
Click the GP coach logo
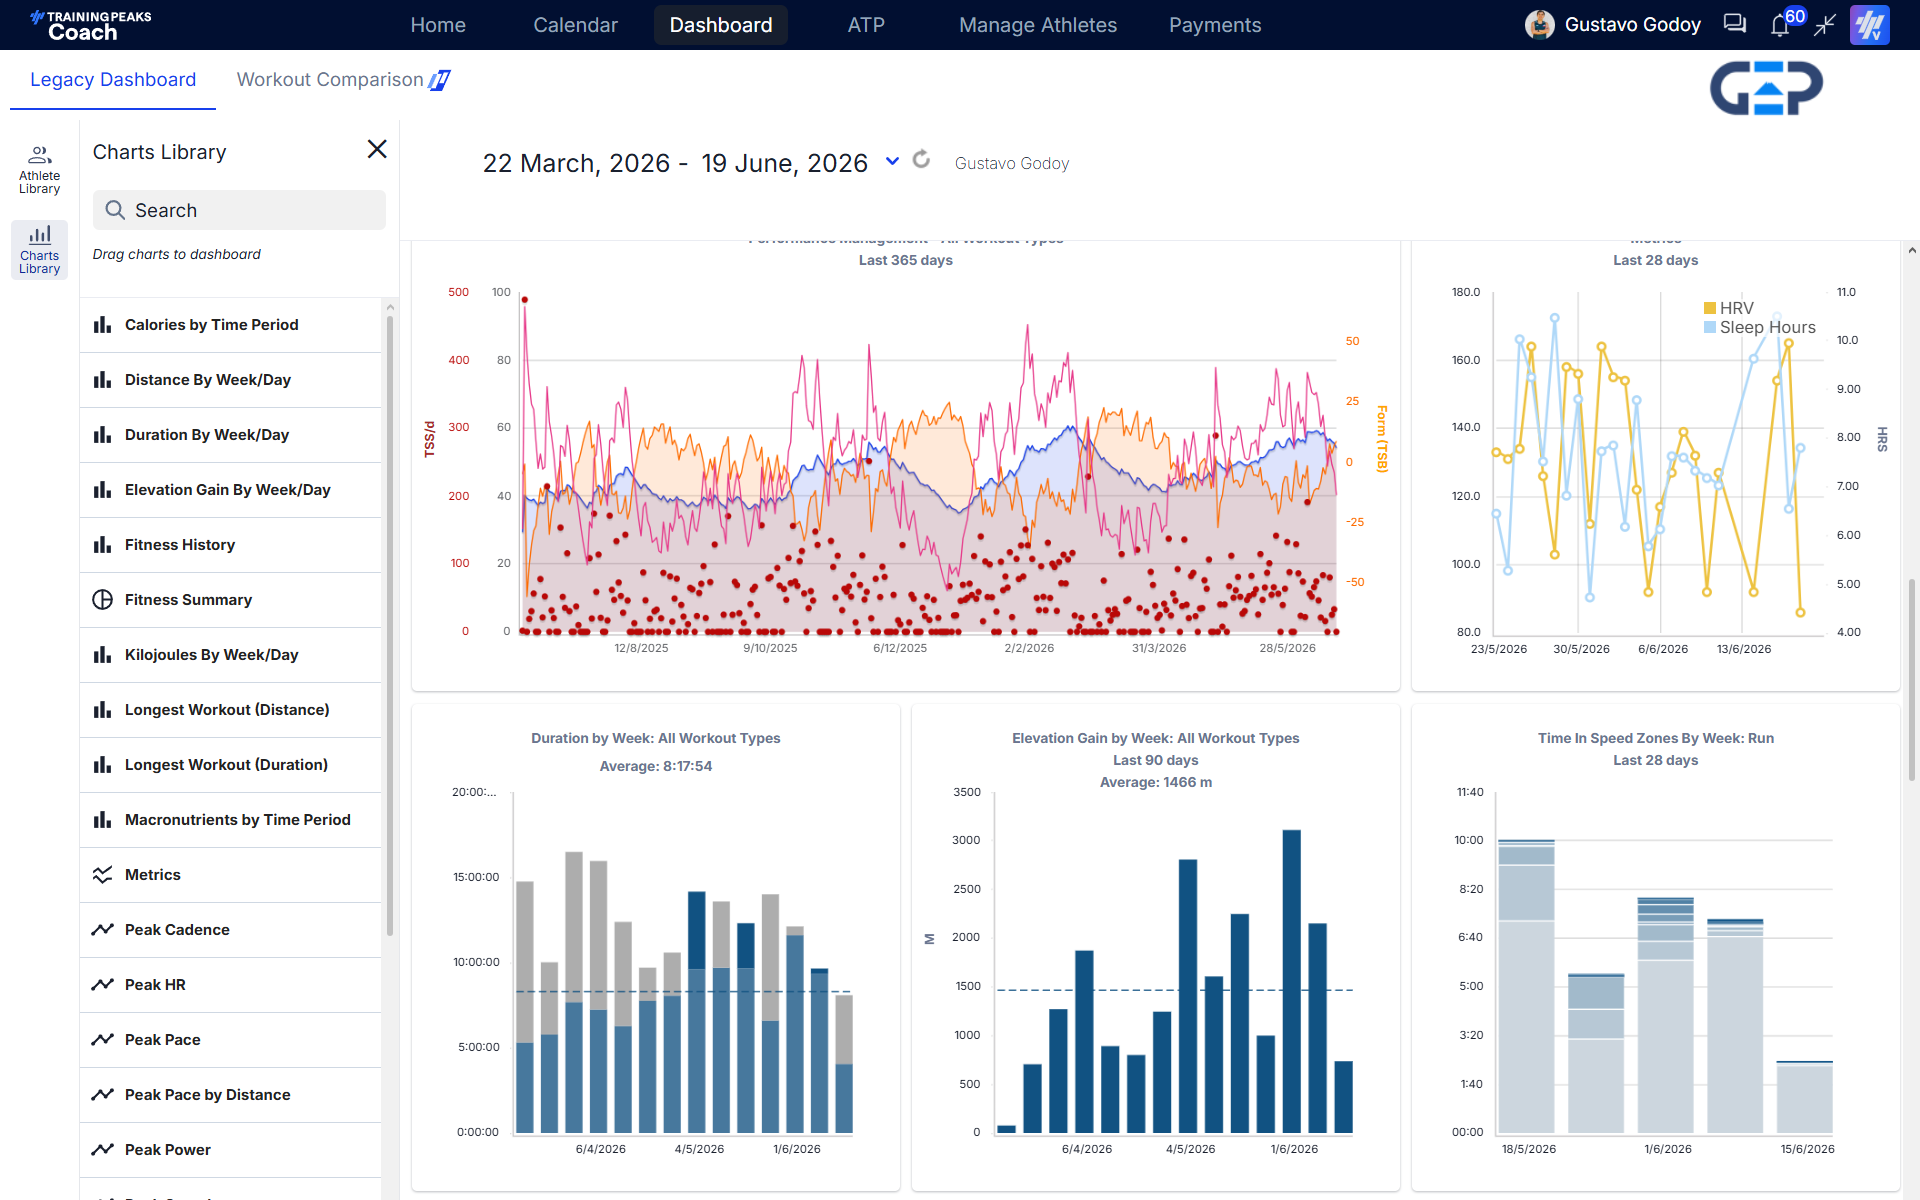point(1766,88)
